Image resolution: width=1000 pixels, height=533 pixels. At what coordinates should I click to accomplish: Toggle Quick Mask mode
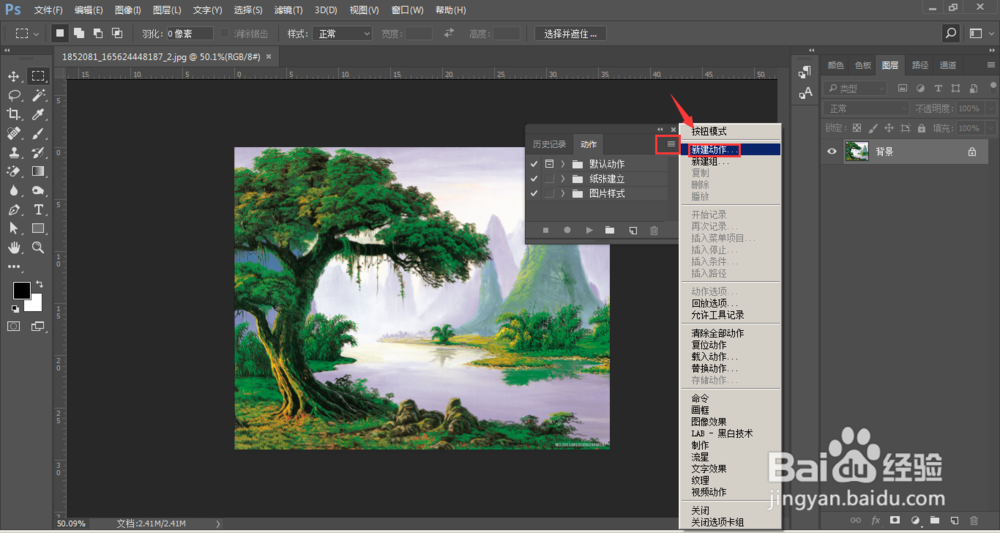point(13,326)
